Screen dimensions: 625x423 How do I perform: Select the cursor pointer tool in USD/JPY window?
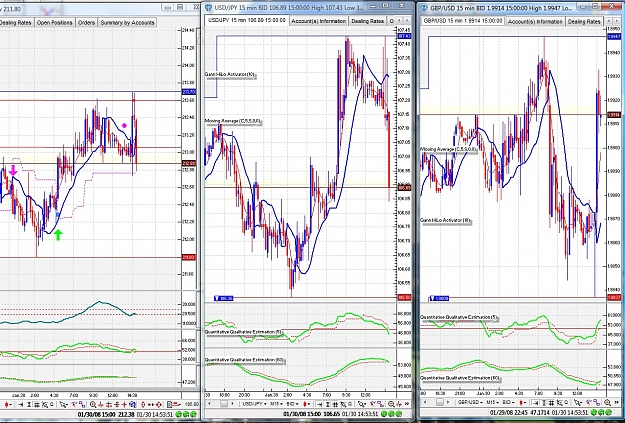(362, 404)
